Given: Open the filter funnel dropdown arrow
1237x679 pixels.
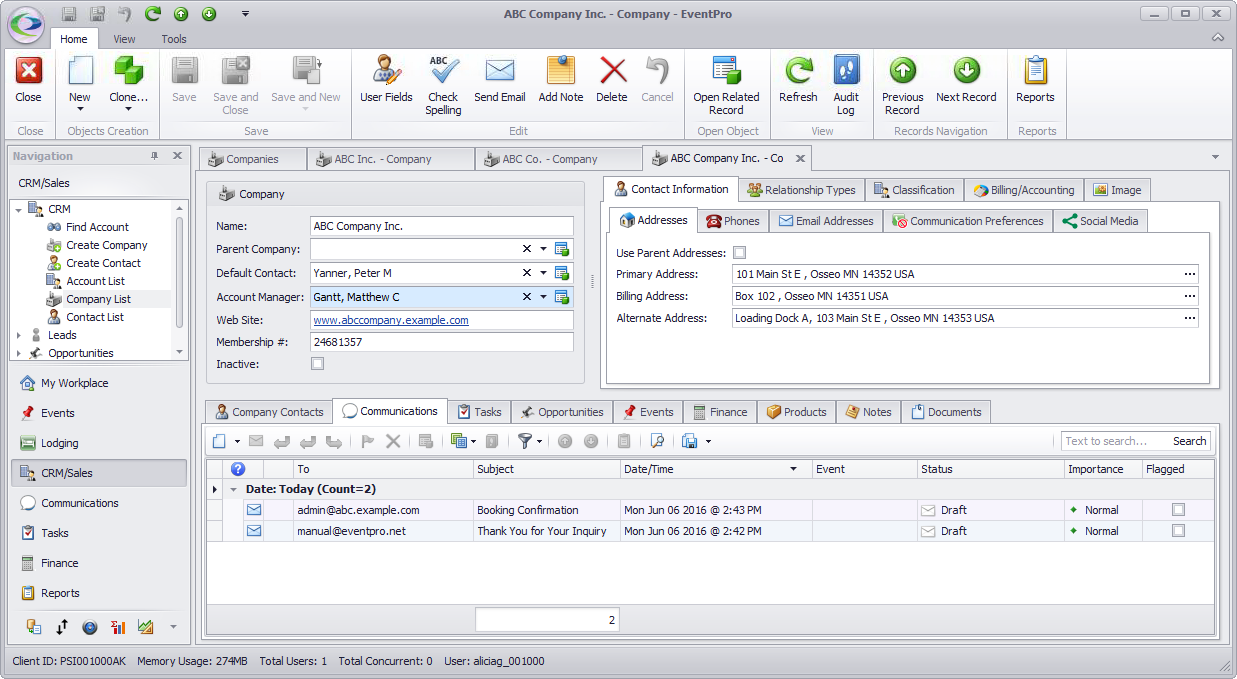Looking at the screenshot, I should [x=540, y=441].
